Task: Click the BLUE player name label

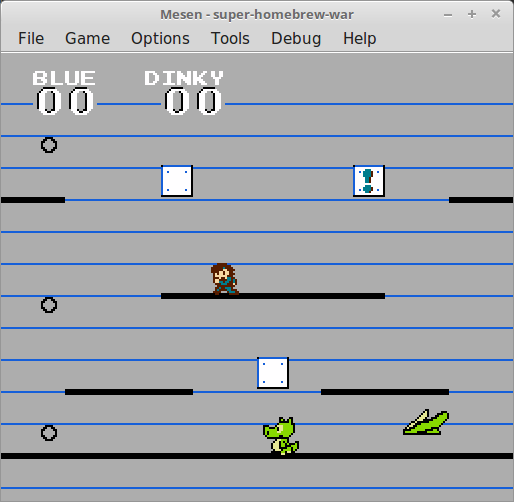Action: (64, 78)
